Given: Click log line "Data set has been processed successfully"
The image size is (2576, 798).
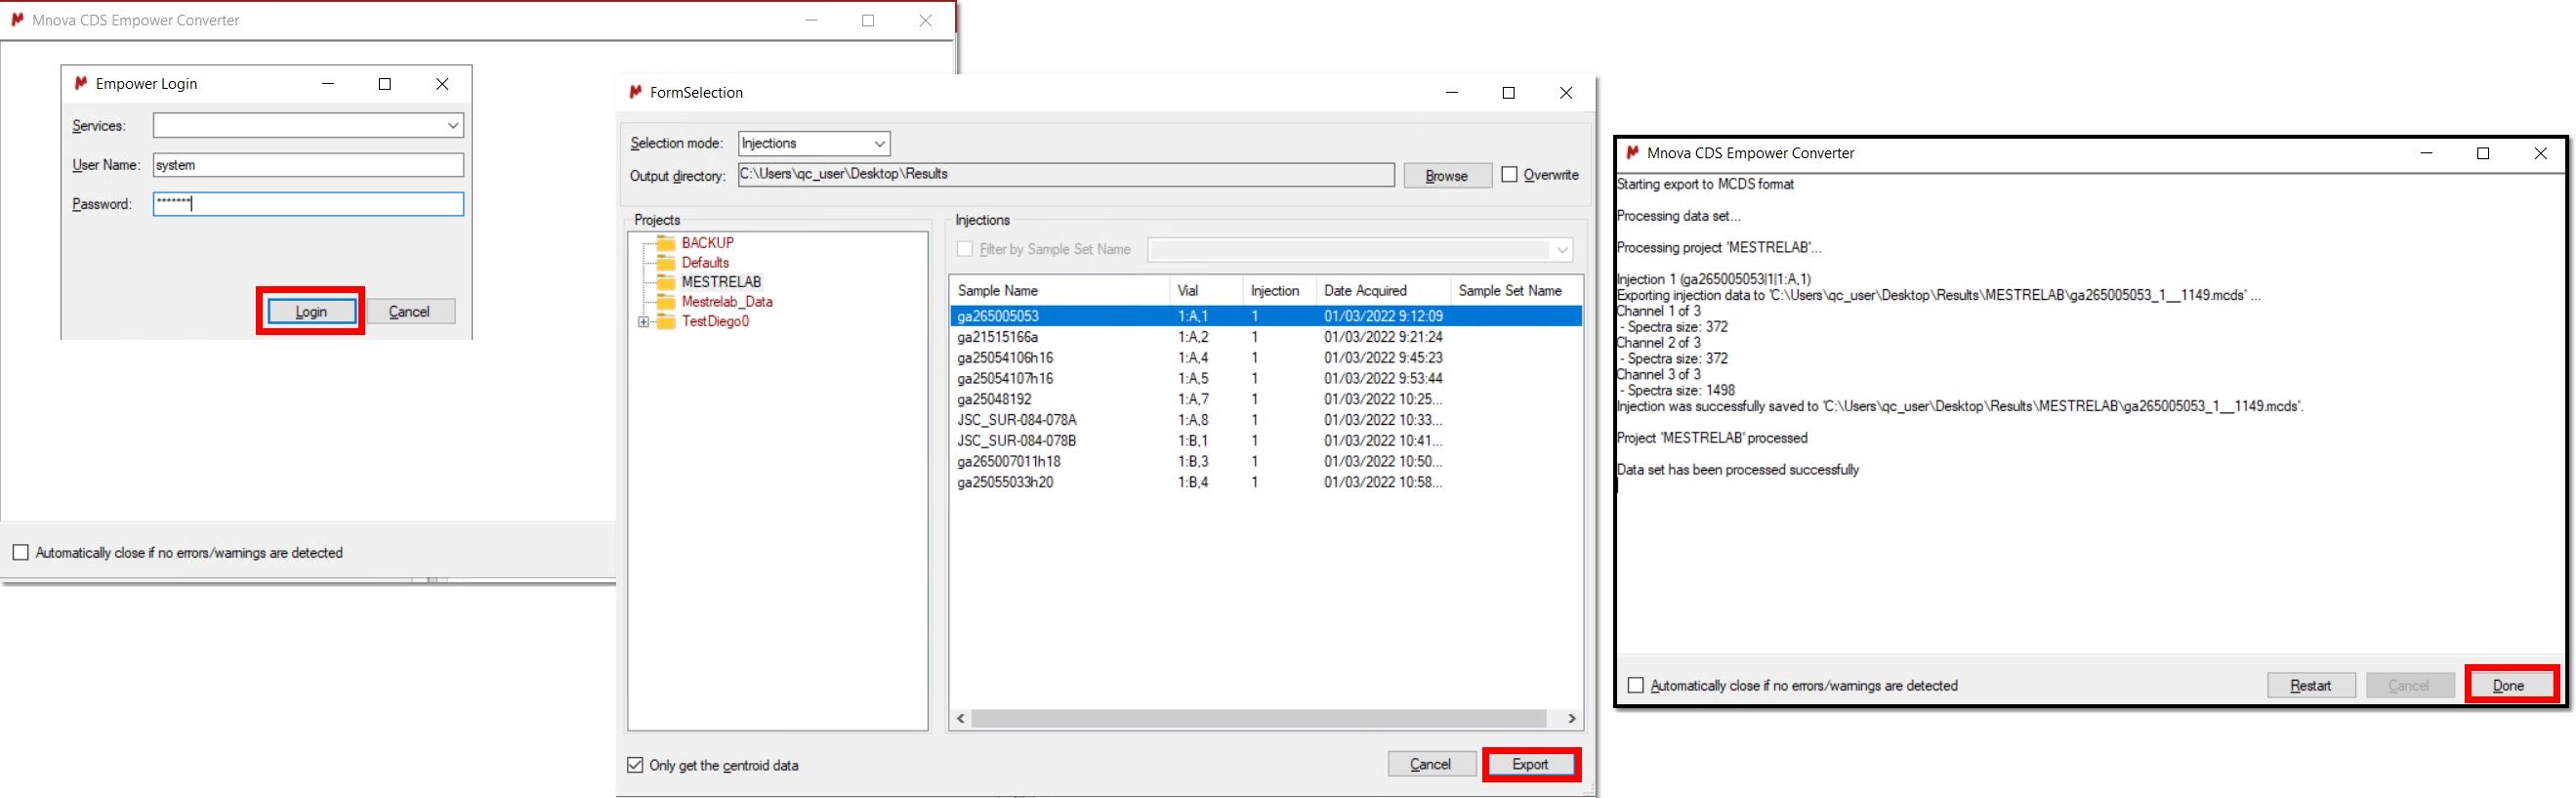Looking at the screenshot, I should (1738, 469).
